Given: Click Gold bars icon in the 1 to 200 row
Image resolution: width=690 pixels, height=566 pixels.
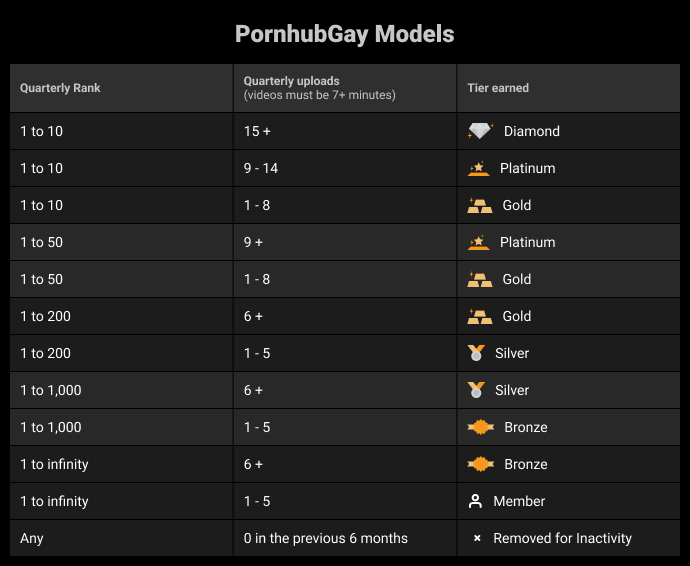Looking at the screenshot, I should (x=480, y=316).
